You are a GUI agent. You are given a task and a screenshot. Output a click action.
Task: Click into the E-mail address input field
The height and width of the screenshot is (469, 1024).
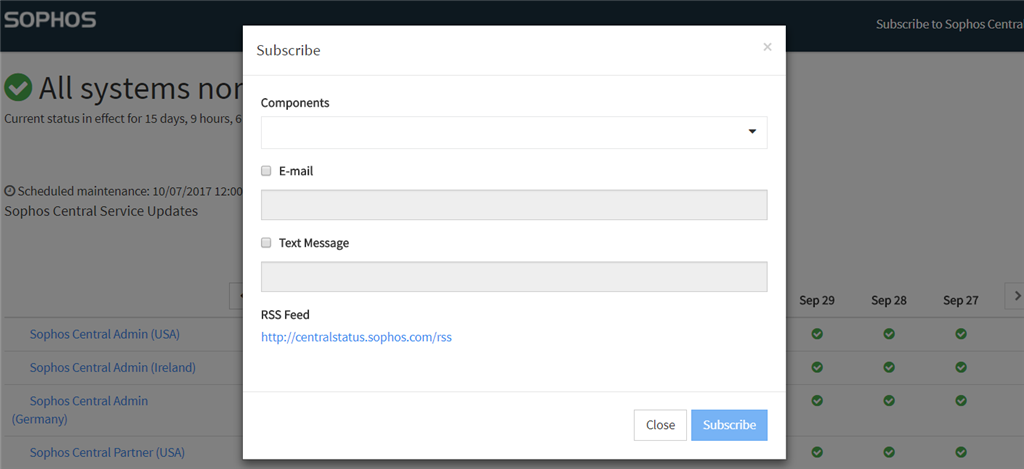pyautogui.click(x=514, y=205)
